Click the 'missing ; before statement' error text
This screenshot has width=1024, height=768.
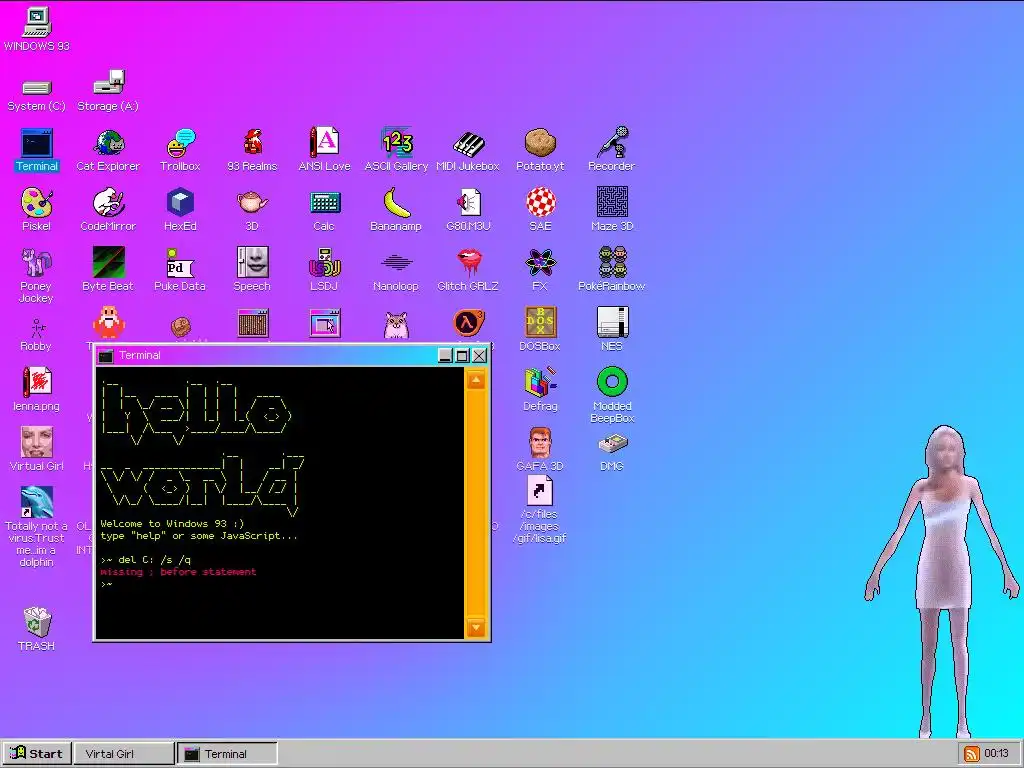click(178, 572)
